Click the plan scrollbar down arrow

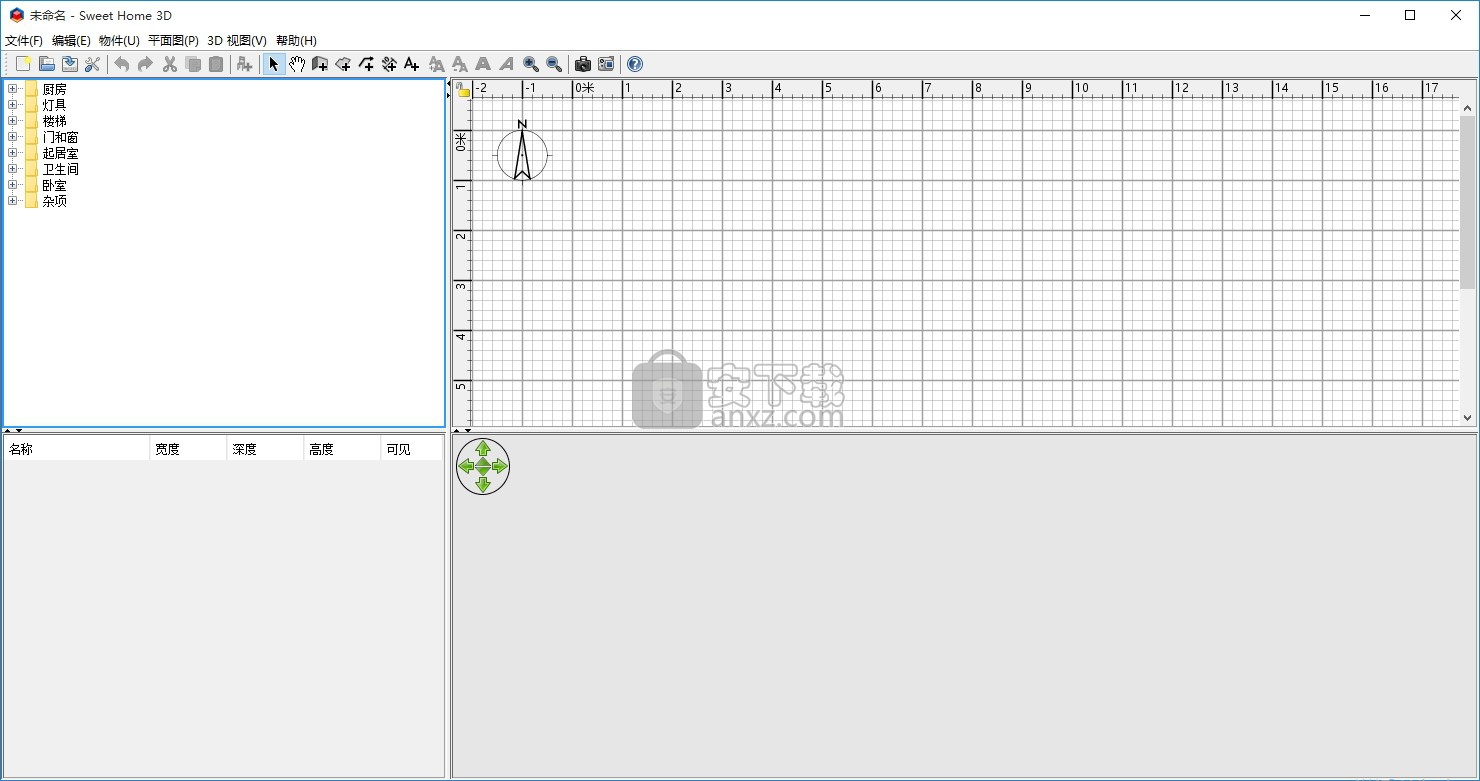coord(1468,418)
